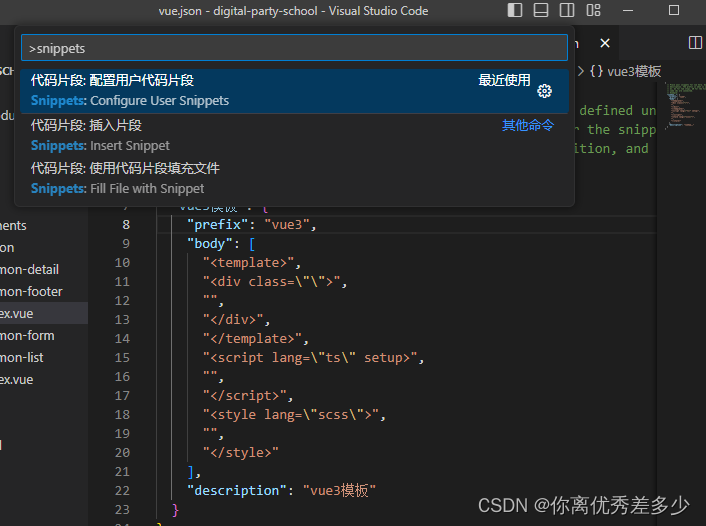Click the script lang ts setup string
The height and width of the screenshot is (526, 706).
click(310, 358)
